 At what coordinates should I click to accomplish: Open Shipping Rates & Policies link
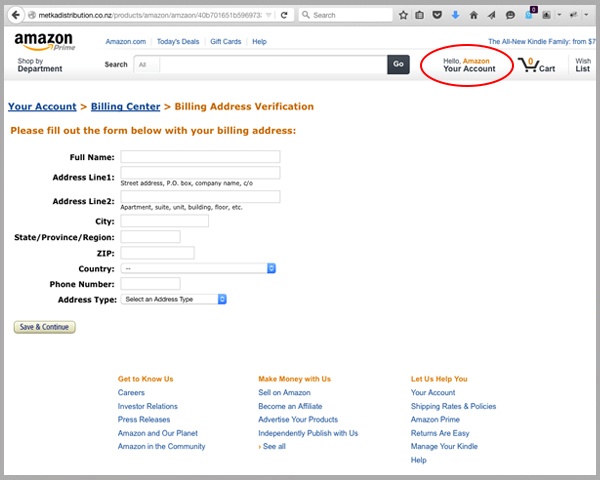pyautogui.click(x=453, y=406)
